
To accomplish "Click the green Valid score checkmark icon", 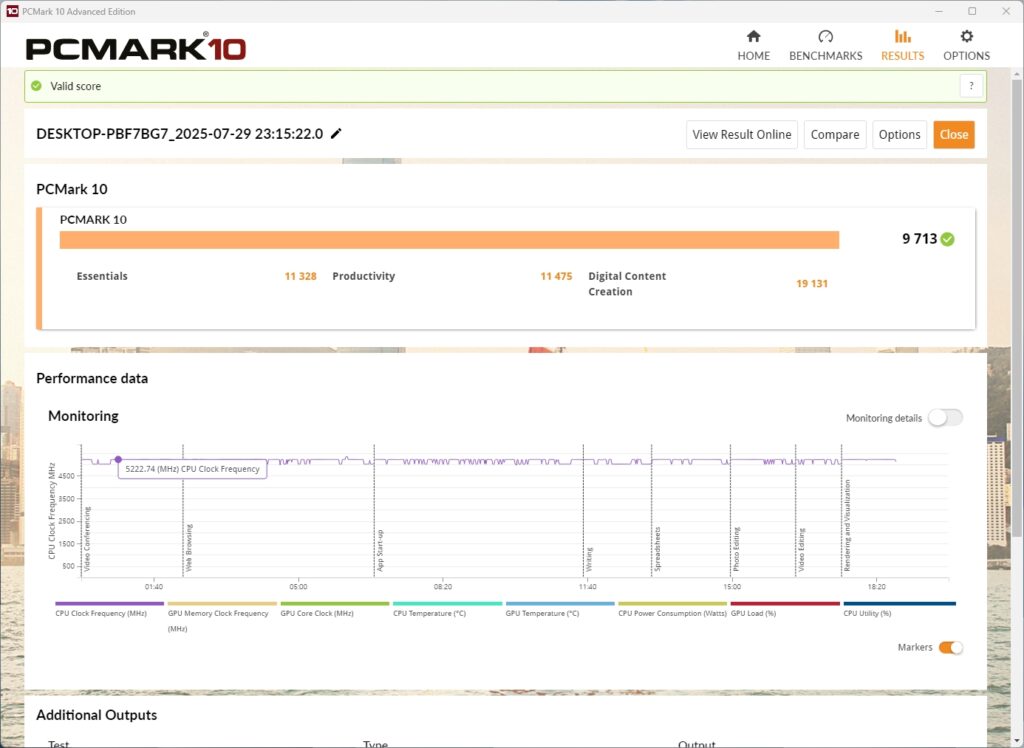I will pyautogui.click(x=37, y=86).
